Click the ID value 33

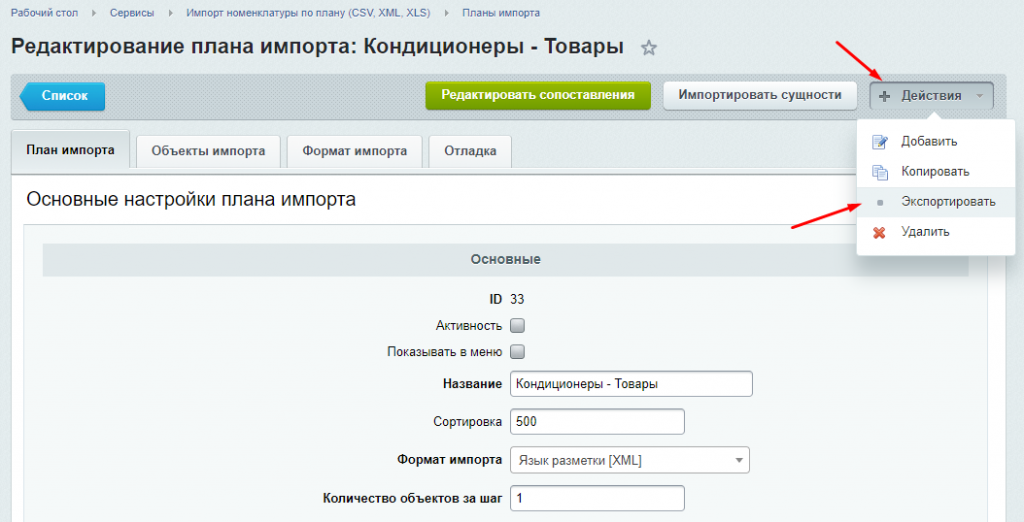pyautogui.click(x=517, y=299)
